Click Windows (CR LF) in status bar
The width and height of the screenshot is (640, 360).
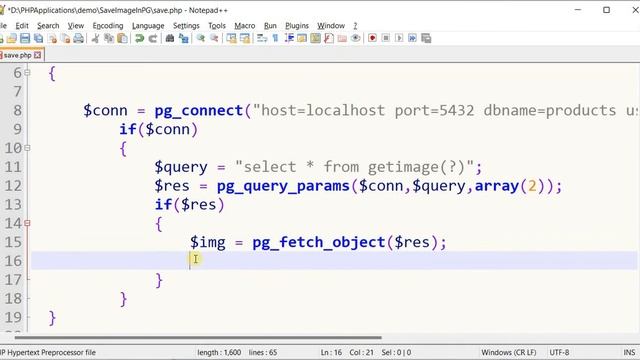tap(509, 352)
